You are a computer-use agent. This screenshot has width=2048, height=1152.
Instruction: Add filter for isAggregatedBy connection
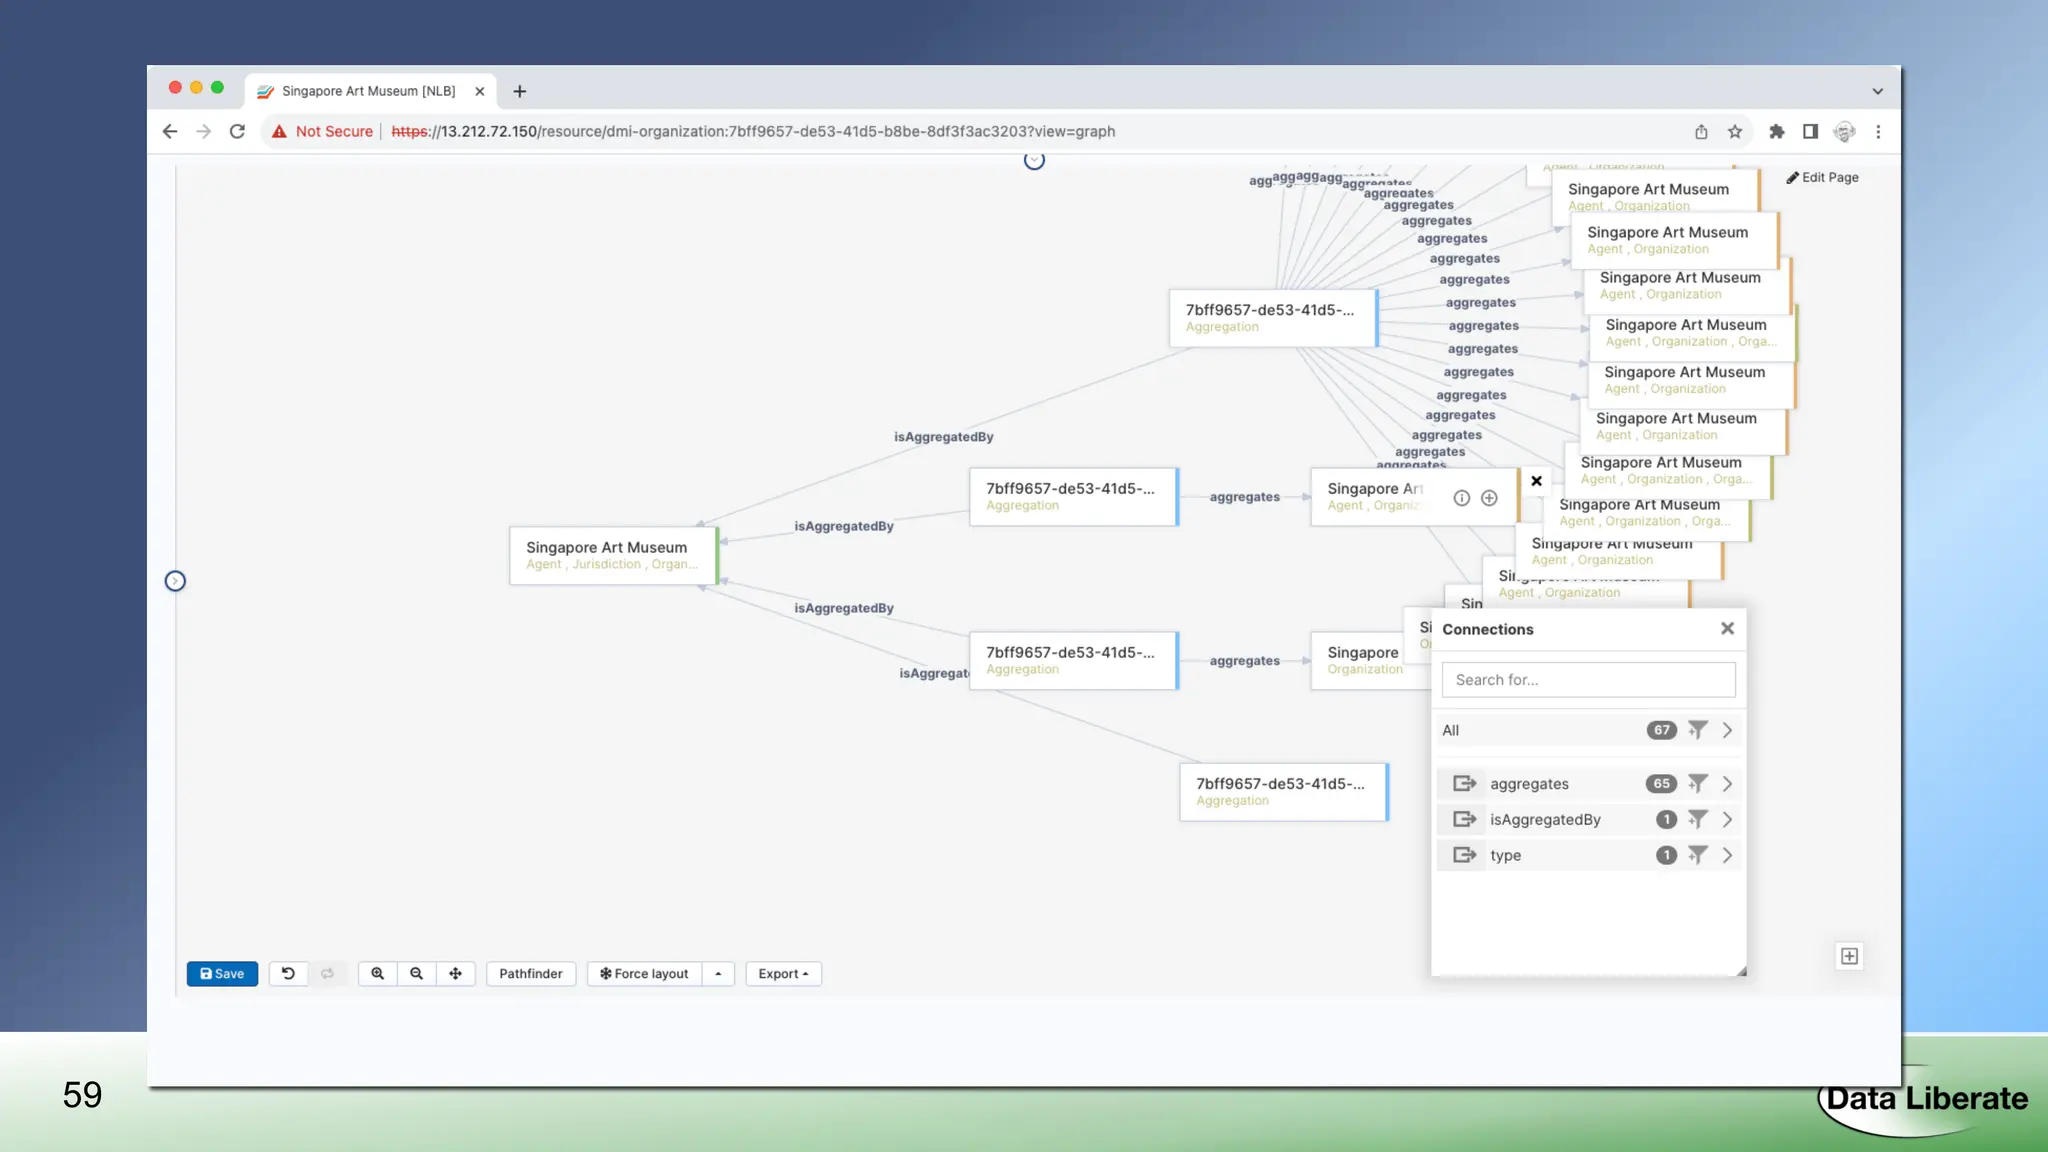[1697, 819]
